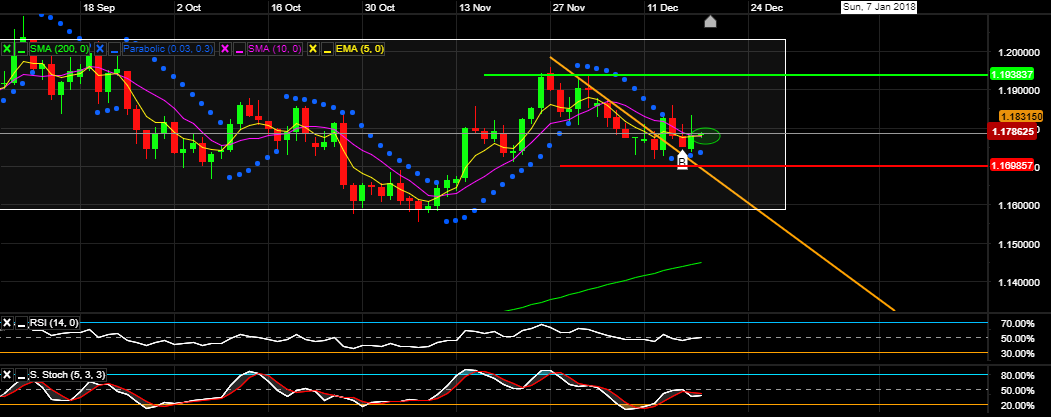Click the 24 Dec date label

pyautogui.click(x=766, y=7)
